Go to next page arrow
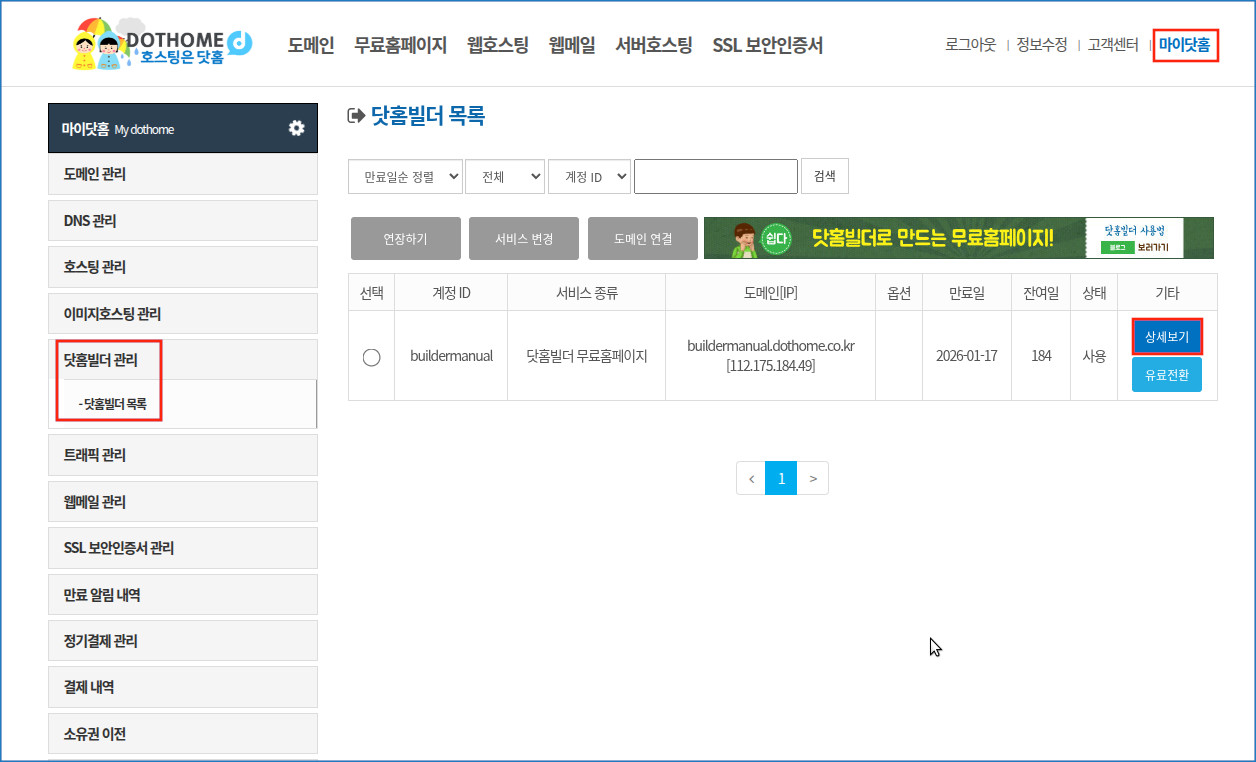The width and height of the screenshot is (1256, 762). pos(813,478)
